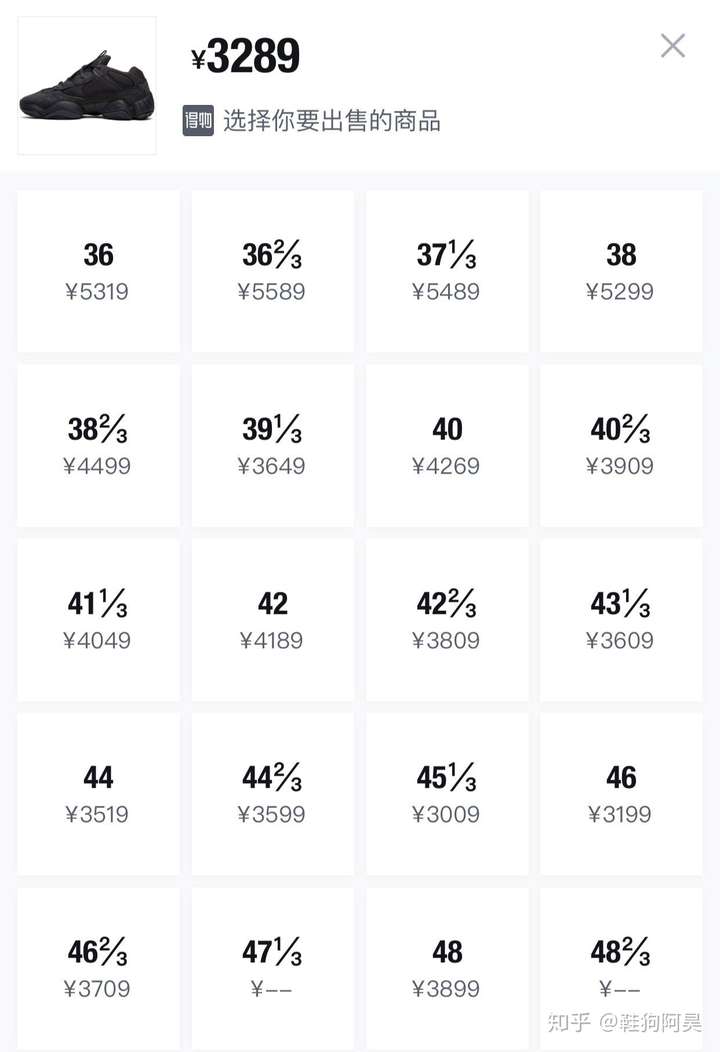Choose size 48 at ¥3899

point(447,969)
